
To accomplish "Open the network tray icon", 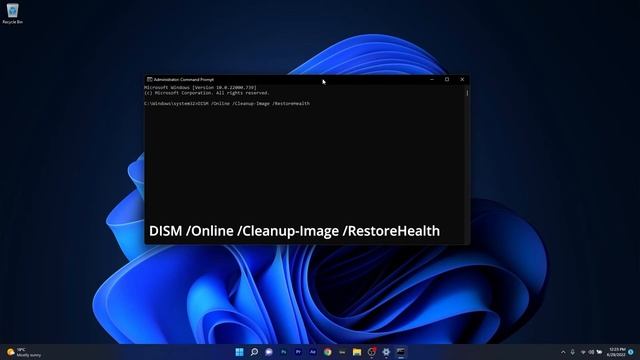I will pos(583,352).
